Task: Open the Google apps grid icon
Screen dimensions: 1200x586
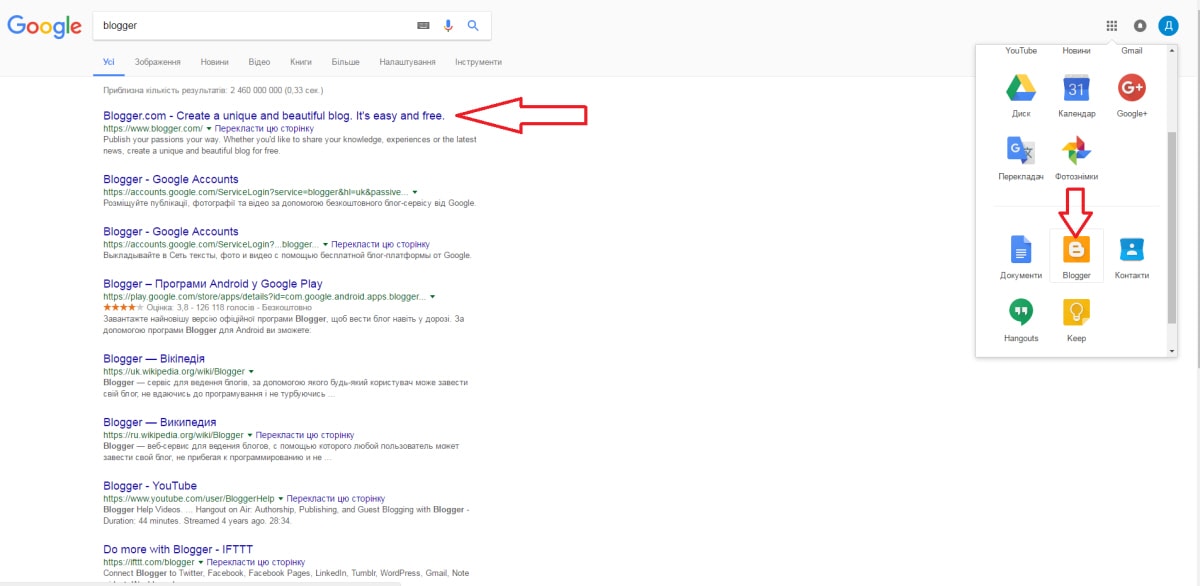Action: 1112,26
